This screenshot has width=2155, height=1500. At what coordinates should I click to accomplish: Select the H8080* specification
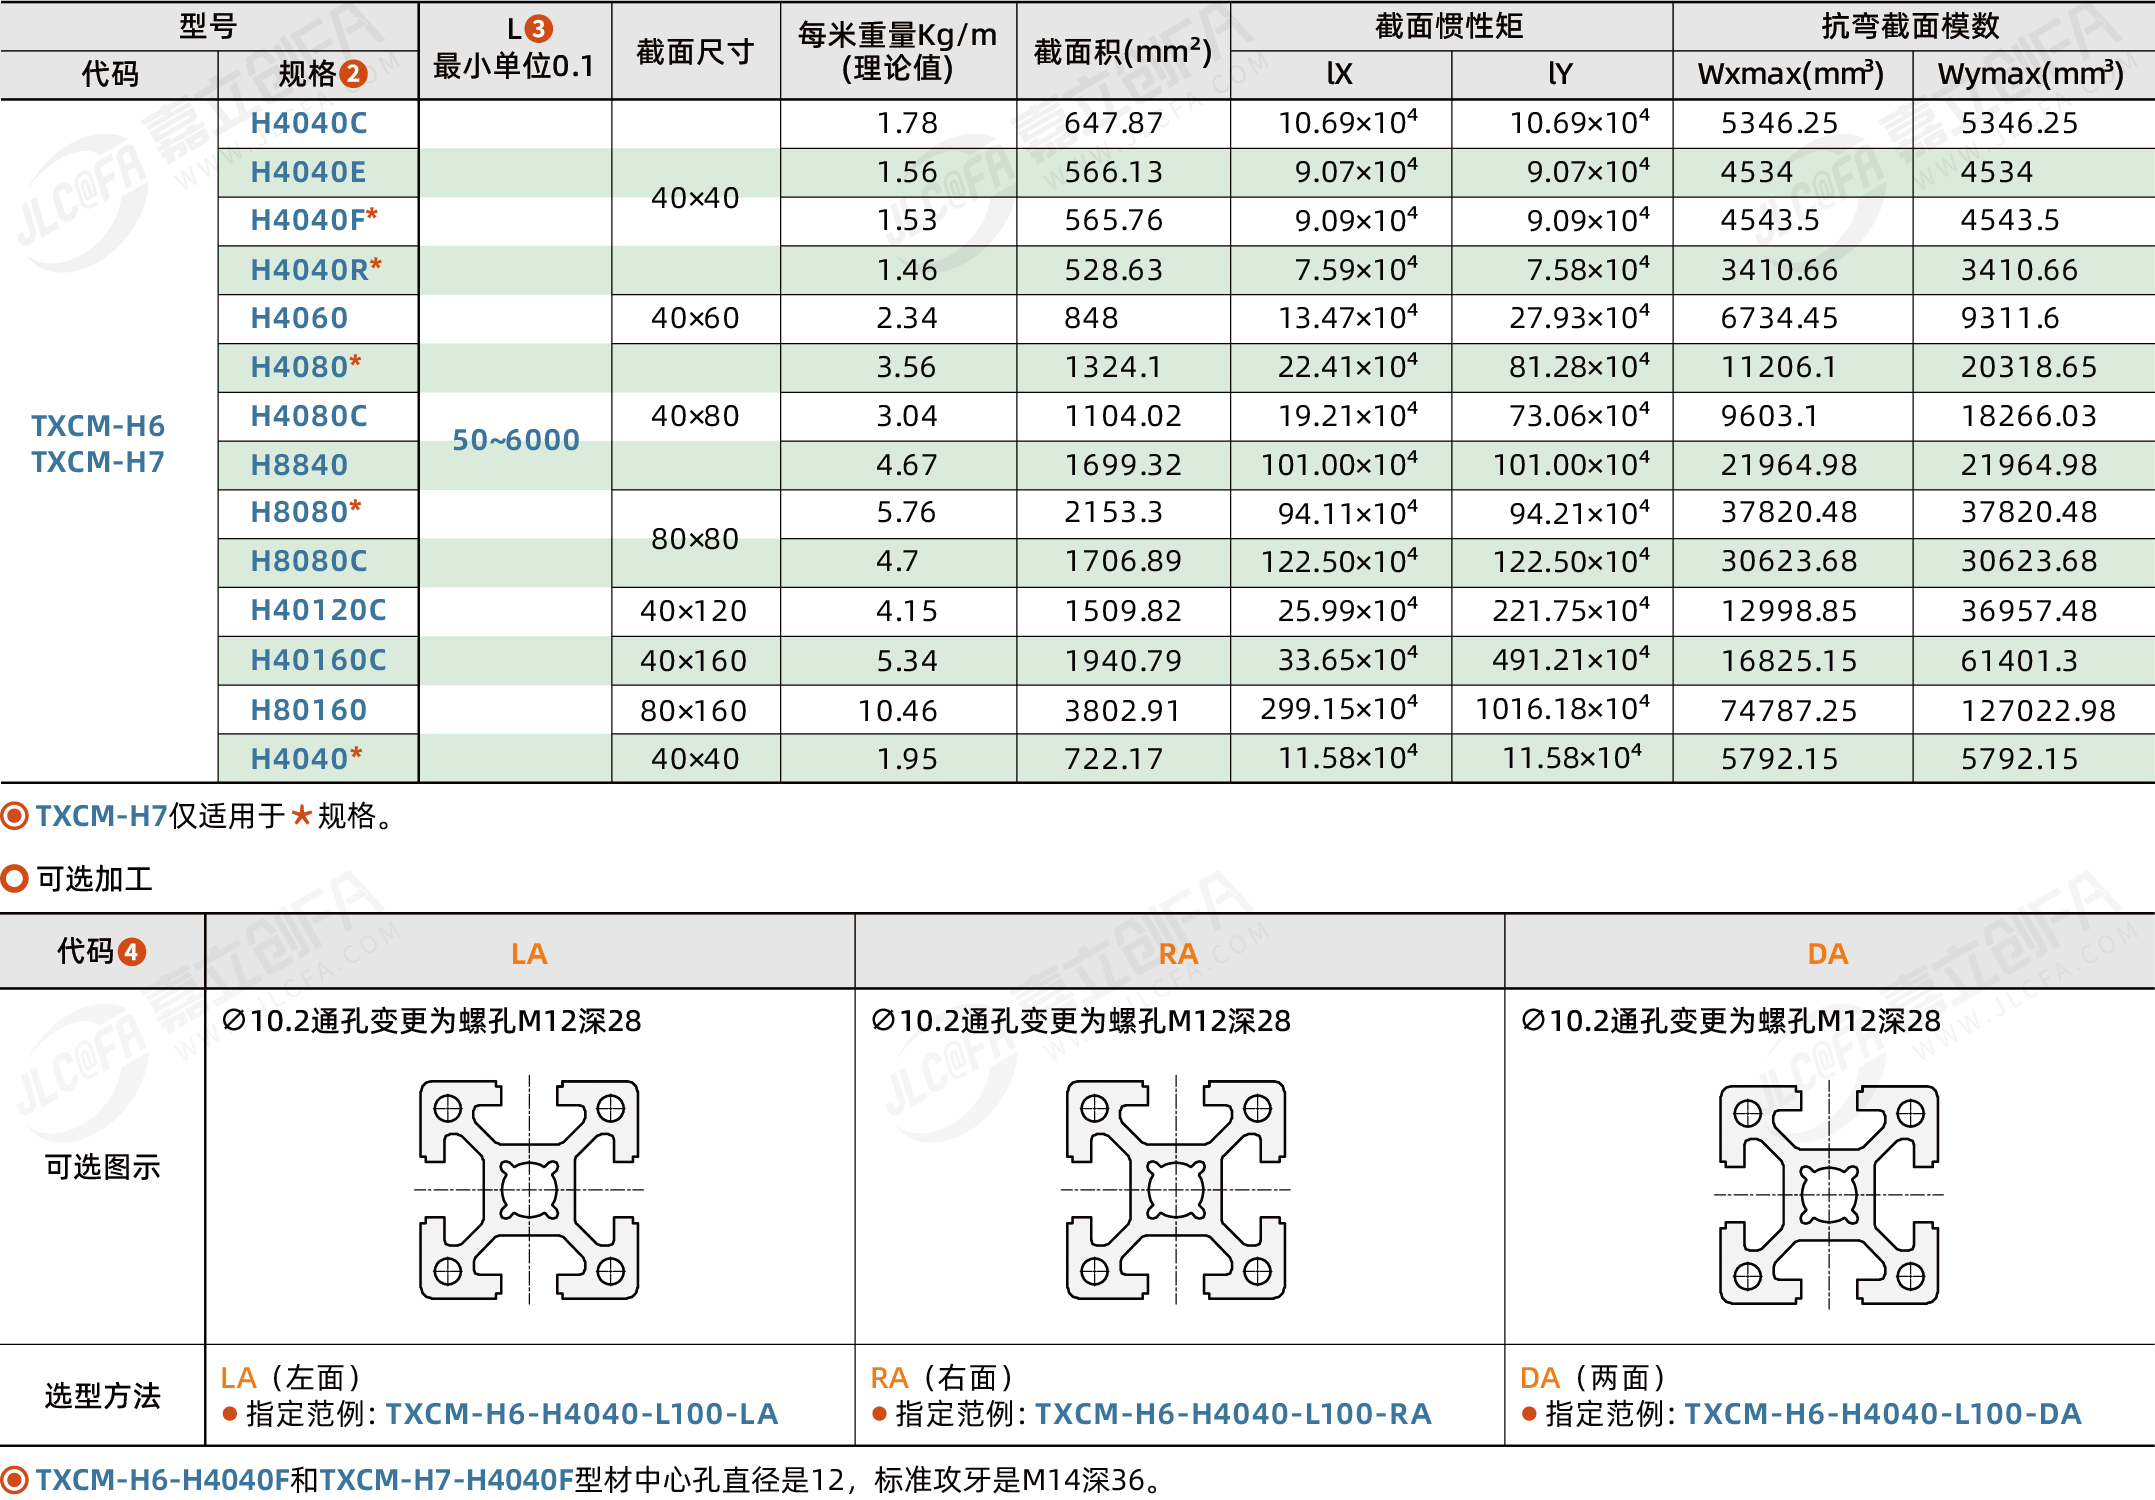[306, 512]
